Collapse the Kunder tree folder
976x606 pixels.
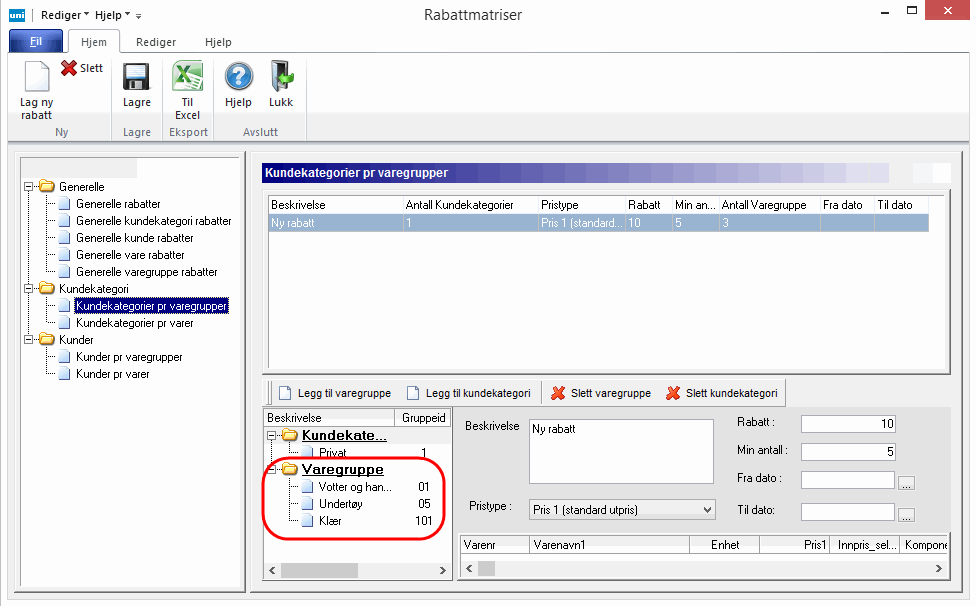[x=29, y=340]
